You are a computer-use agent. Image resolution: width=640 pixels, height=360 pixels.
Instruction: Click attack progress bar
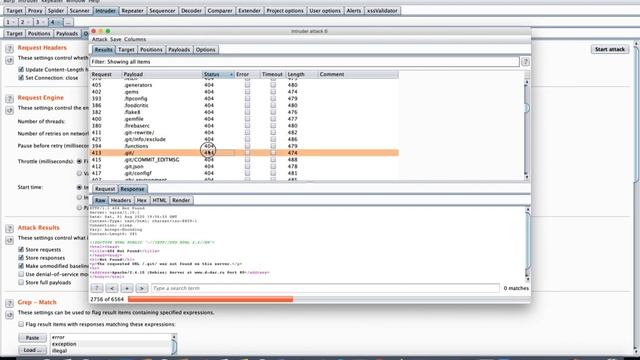pyautogui.click(x=328, y=299)
